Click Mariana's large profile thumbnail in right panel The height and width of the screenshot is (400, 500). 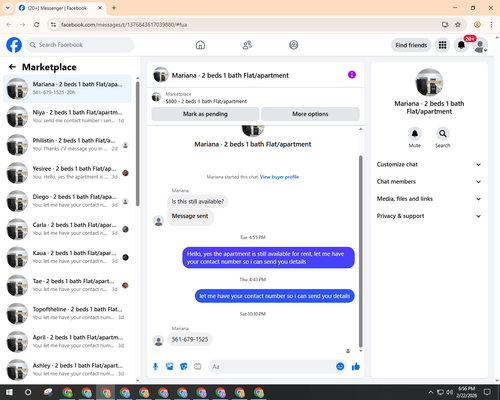(x=429, y=82)
